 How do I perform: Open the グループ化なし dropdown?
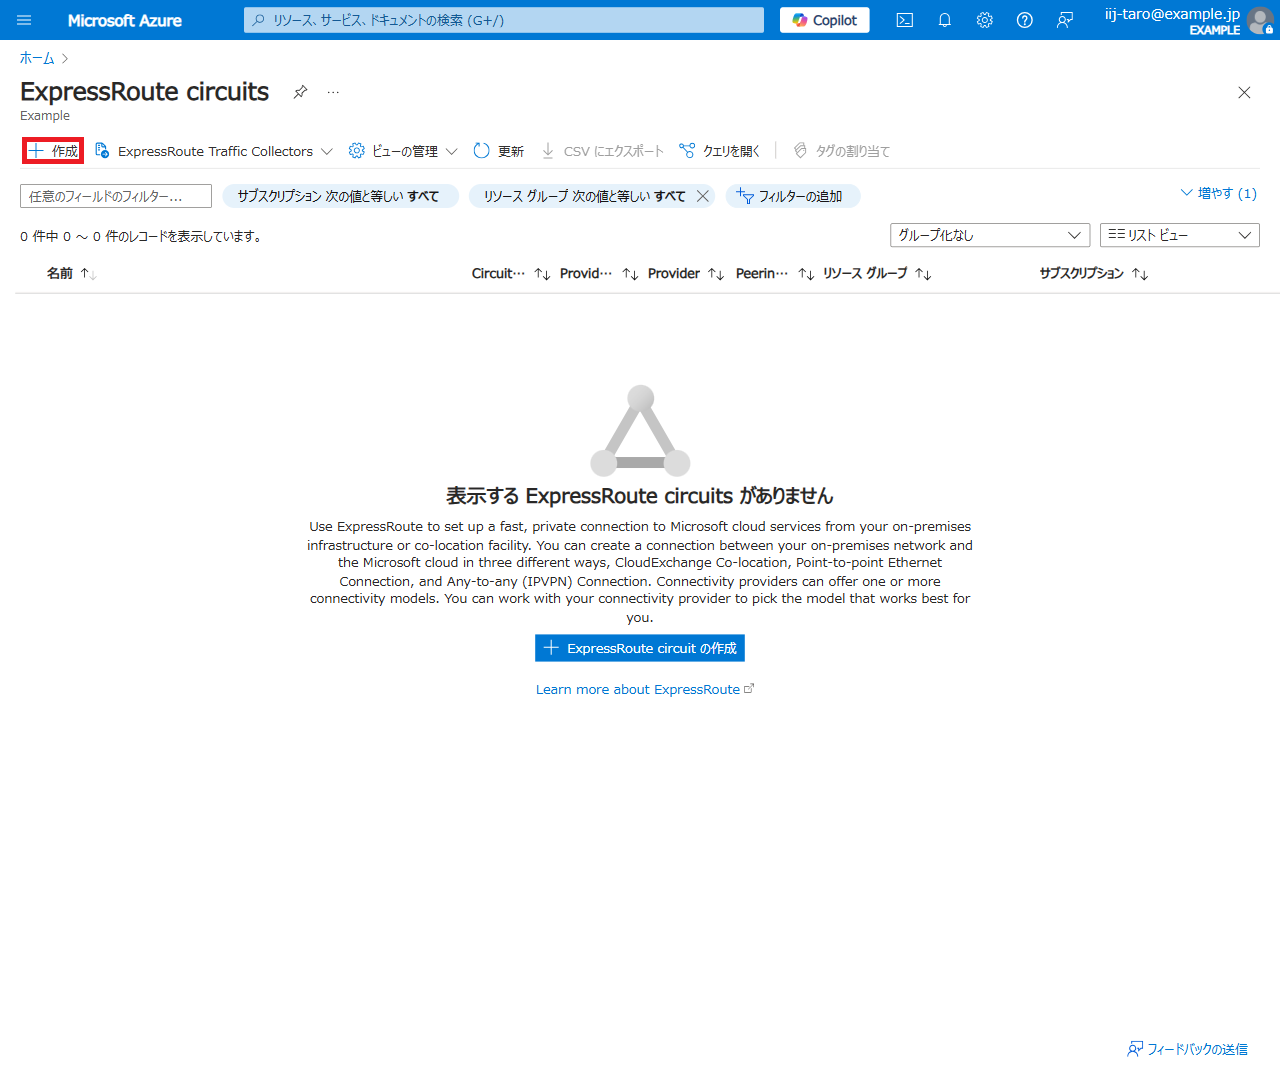(990, 235)
